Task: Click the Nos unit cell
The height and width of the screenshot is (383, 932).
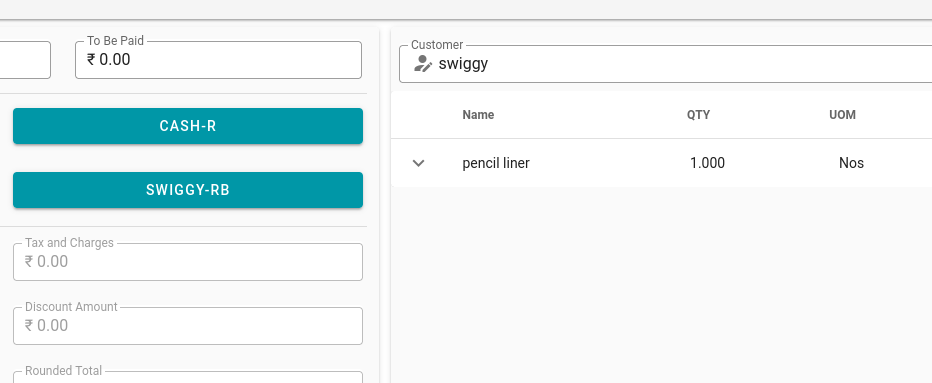Action: coord(851,163)
